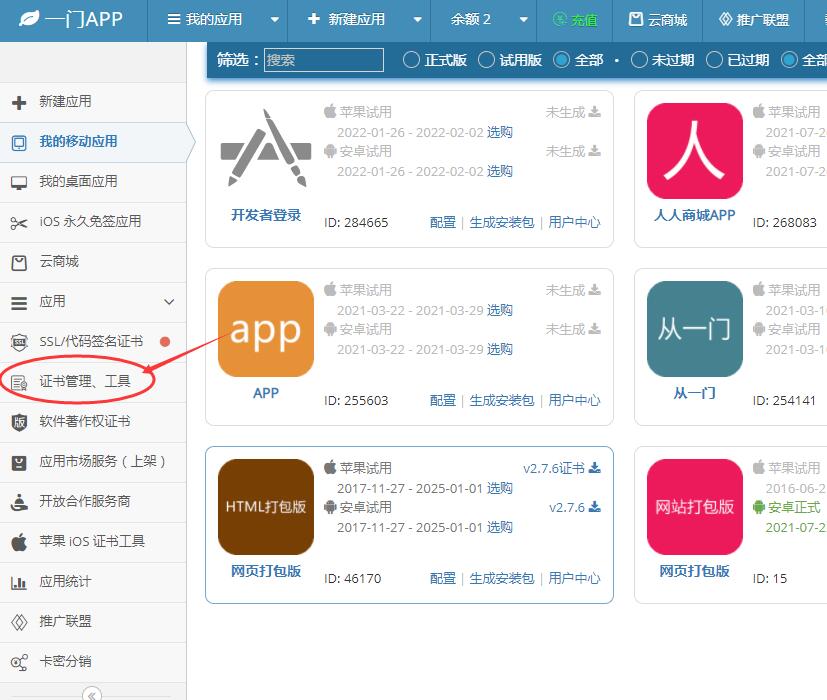
Task: Click 用户中心 link for ID 46170
Action: 574,579
